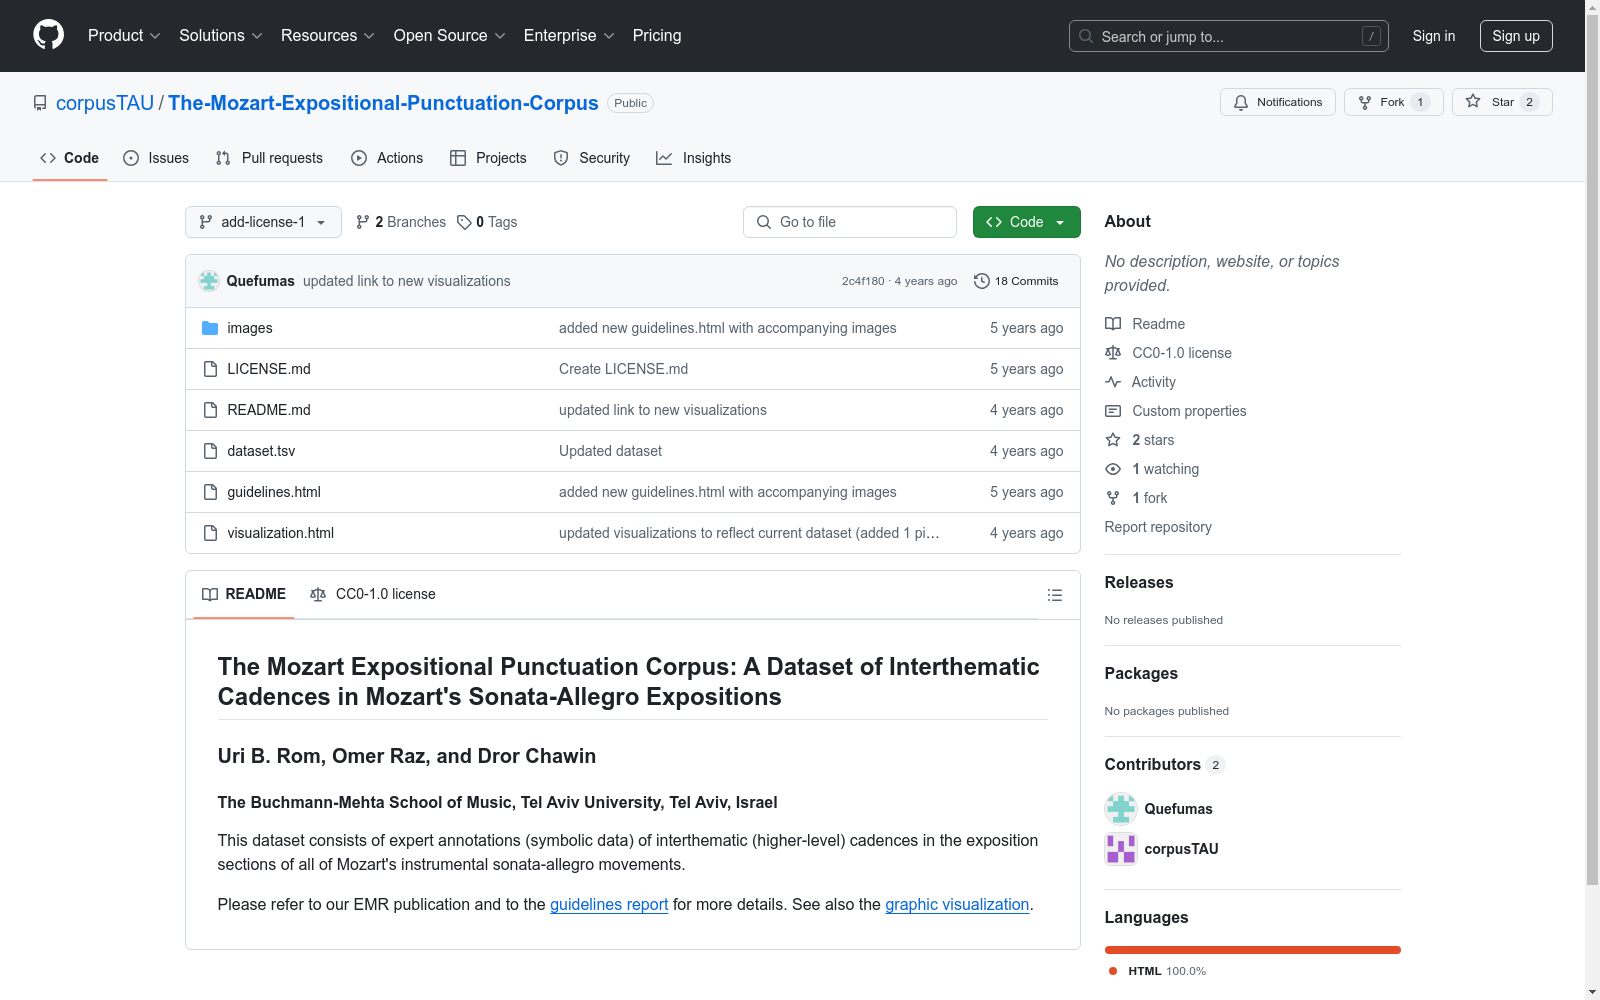Open The-Mozart-Expositional-Punctuation-Corpus repository link
The height and width of the screenshot is (1000, 1600).
click(383, 103)
